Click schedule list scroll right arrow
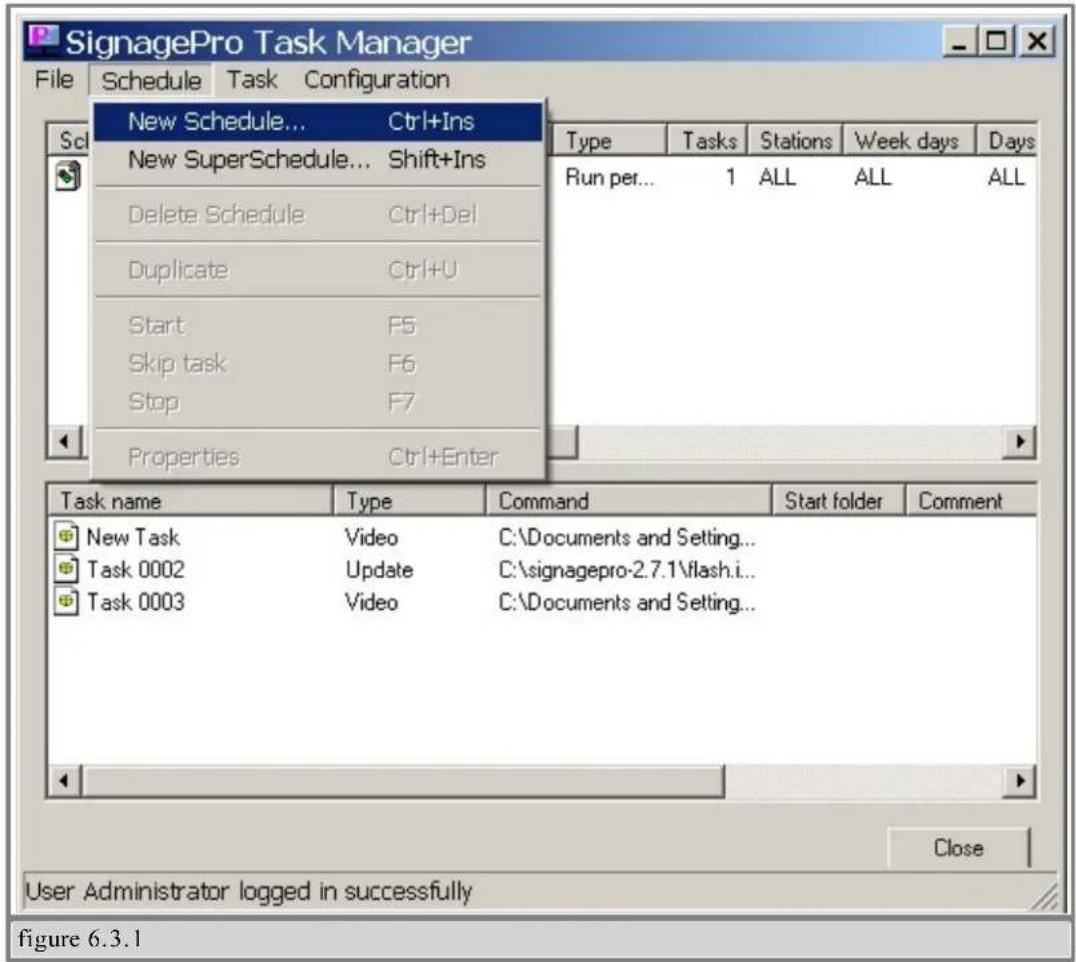The image size is (1076, 962). [x=1020, y=441]
